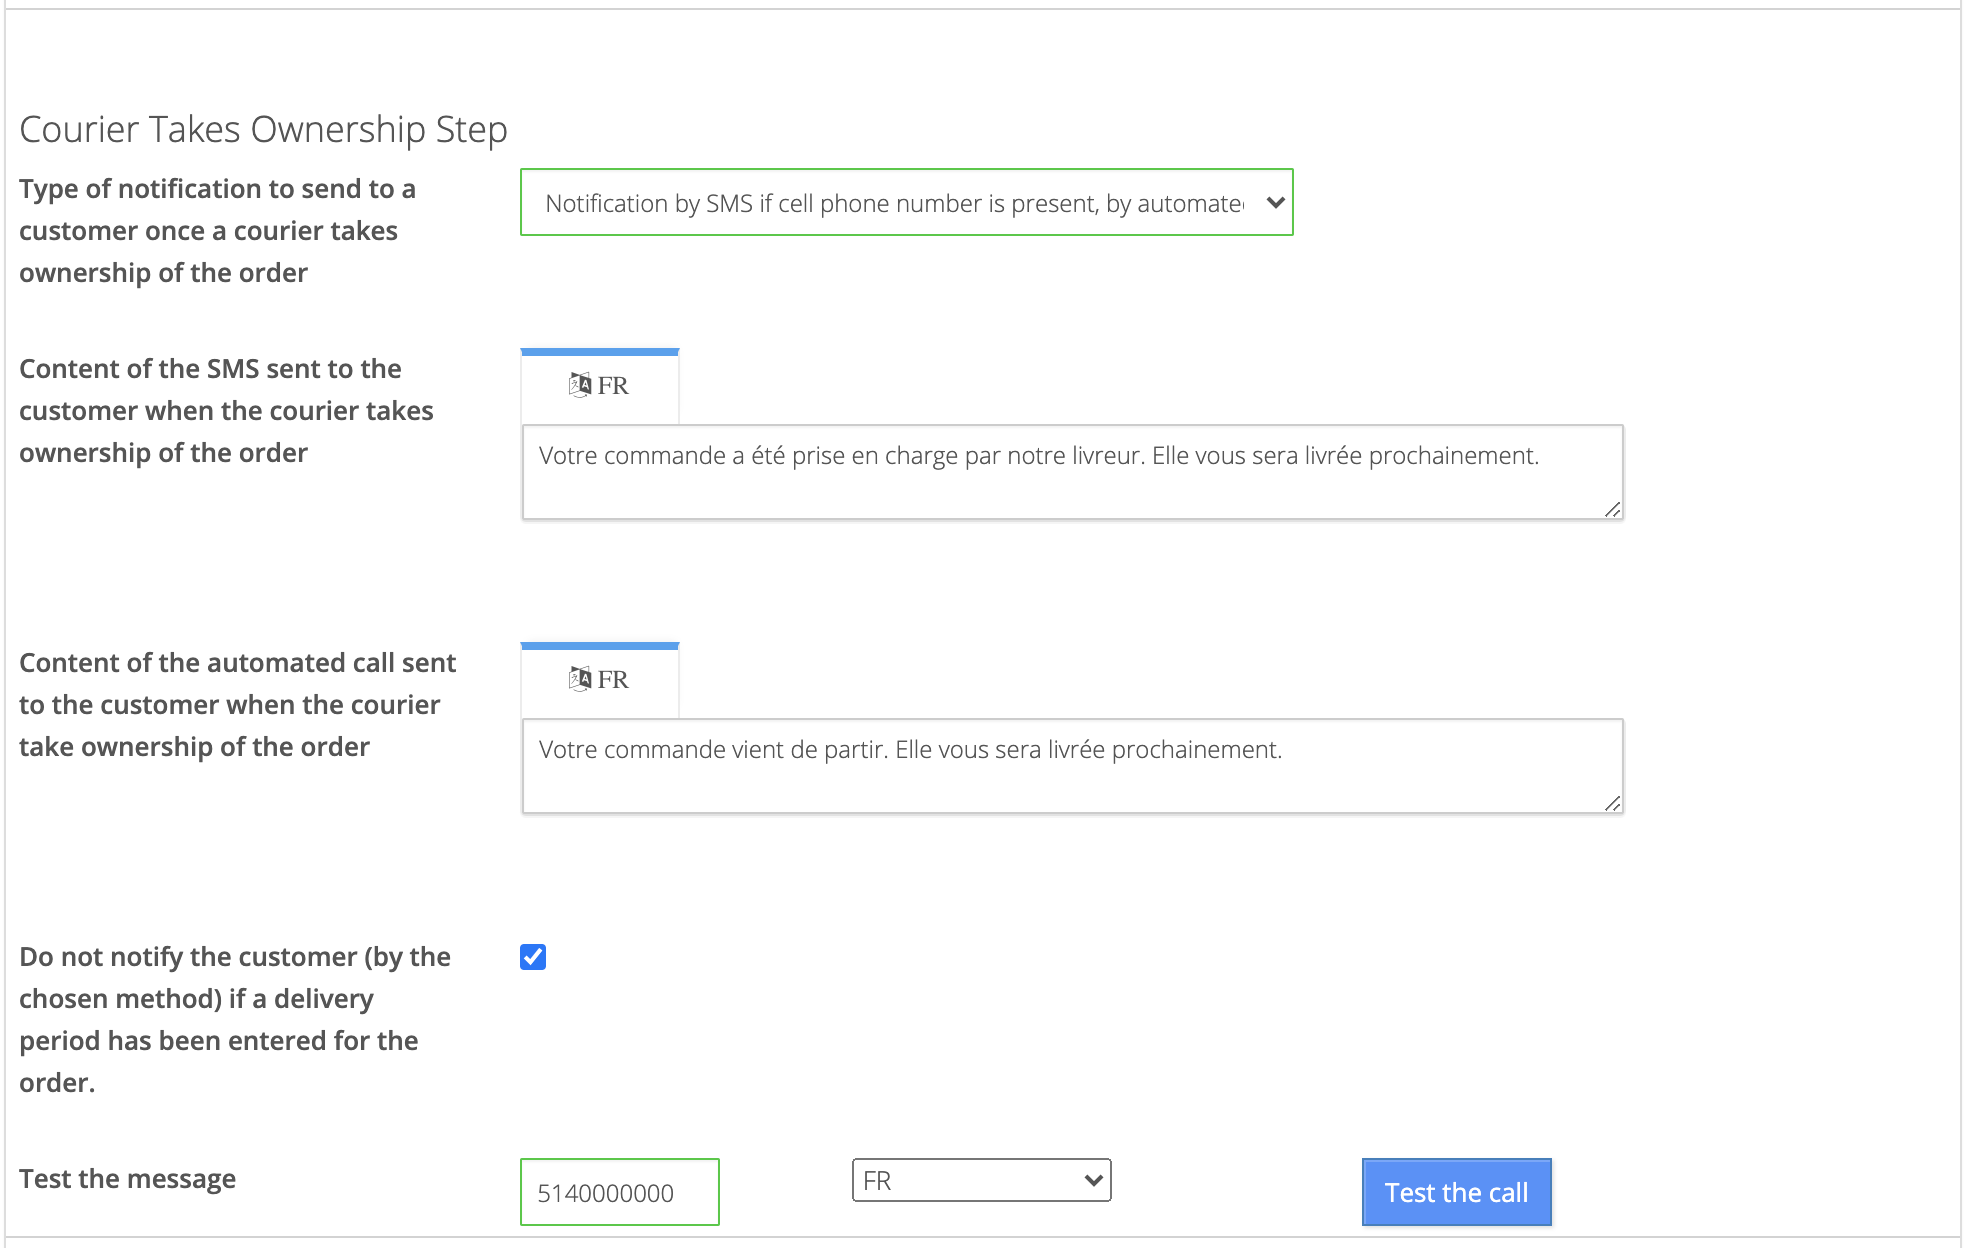Select the FR tab above SMS content
1968x1248 pixels.
click(x=600, y=386)
